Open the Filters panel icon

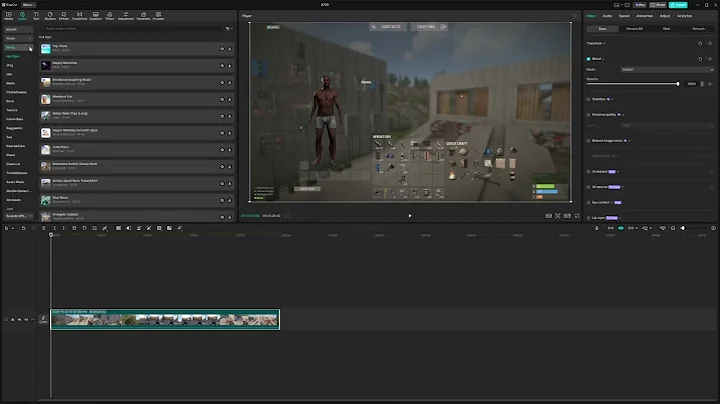[x=110, y=16]
